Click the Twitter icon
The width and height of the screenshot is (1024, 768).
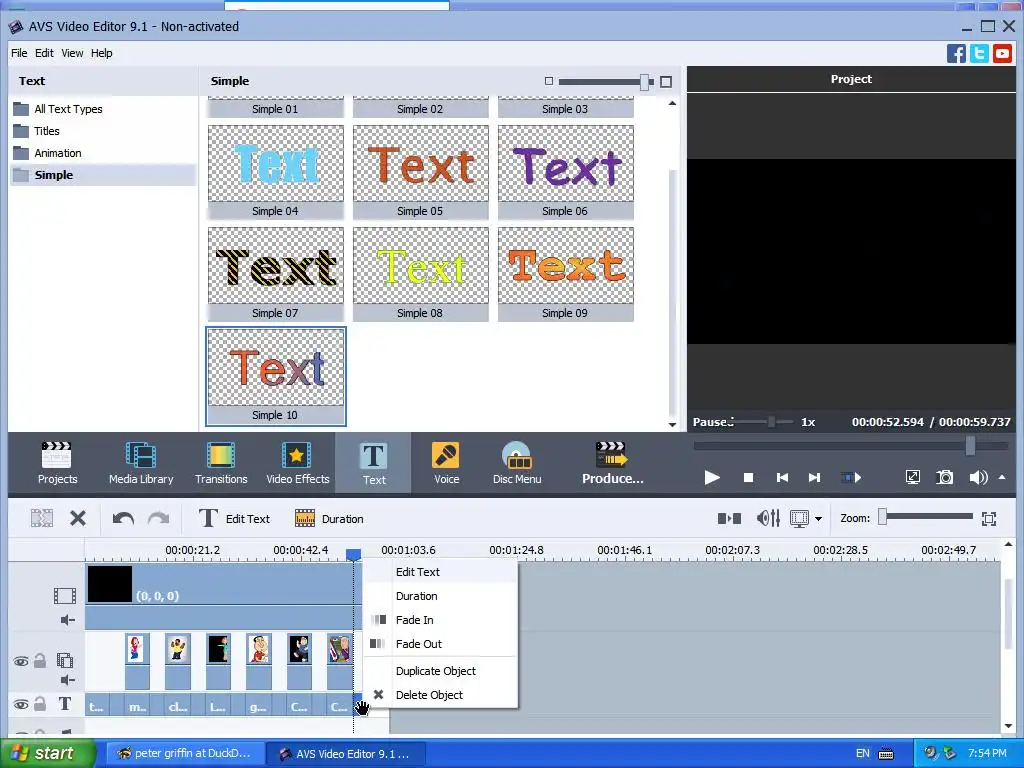tap(979, 54)
